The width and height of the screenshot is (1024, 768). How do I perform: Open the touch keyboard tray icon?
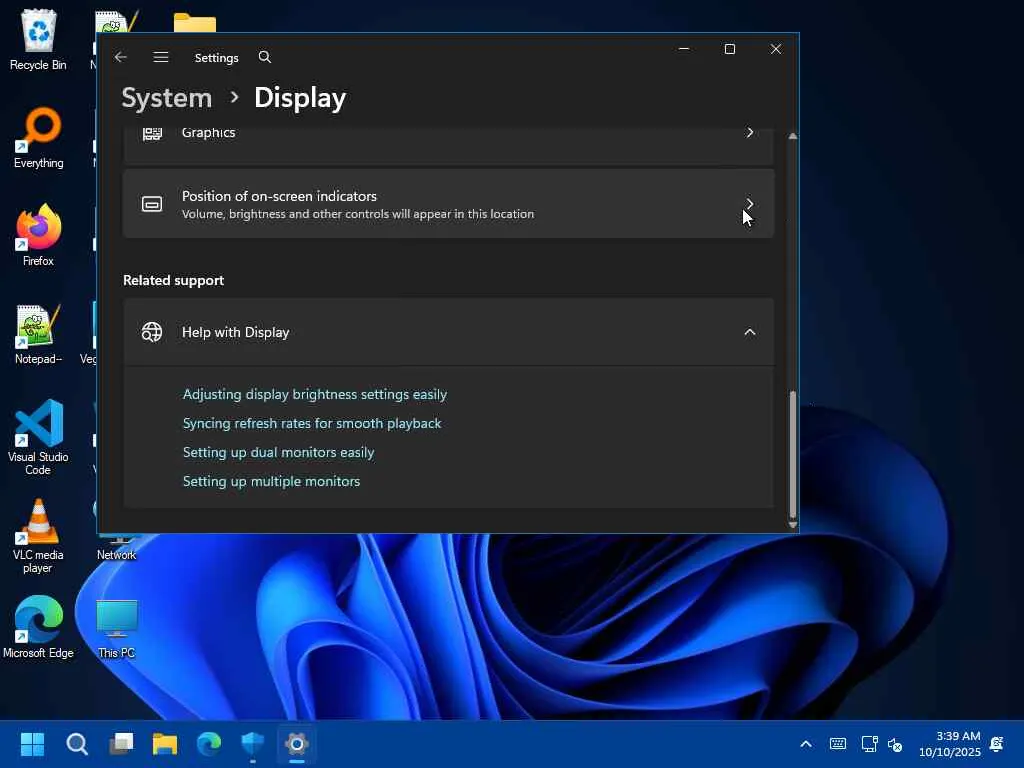[838, 744]
